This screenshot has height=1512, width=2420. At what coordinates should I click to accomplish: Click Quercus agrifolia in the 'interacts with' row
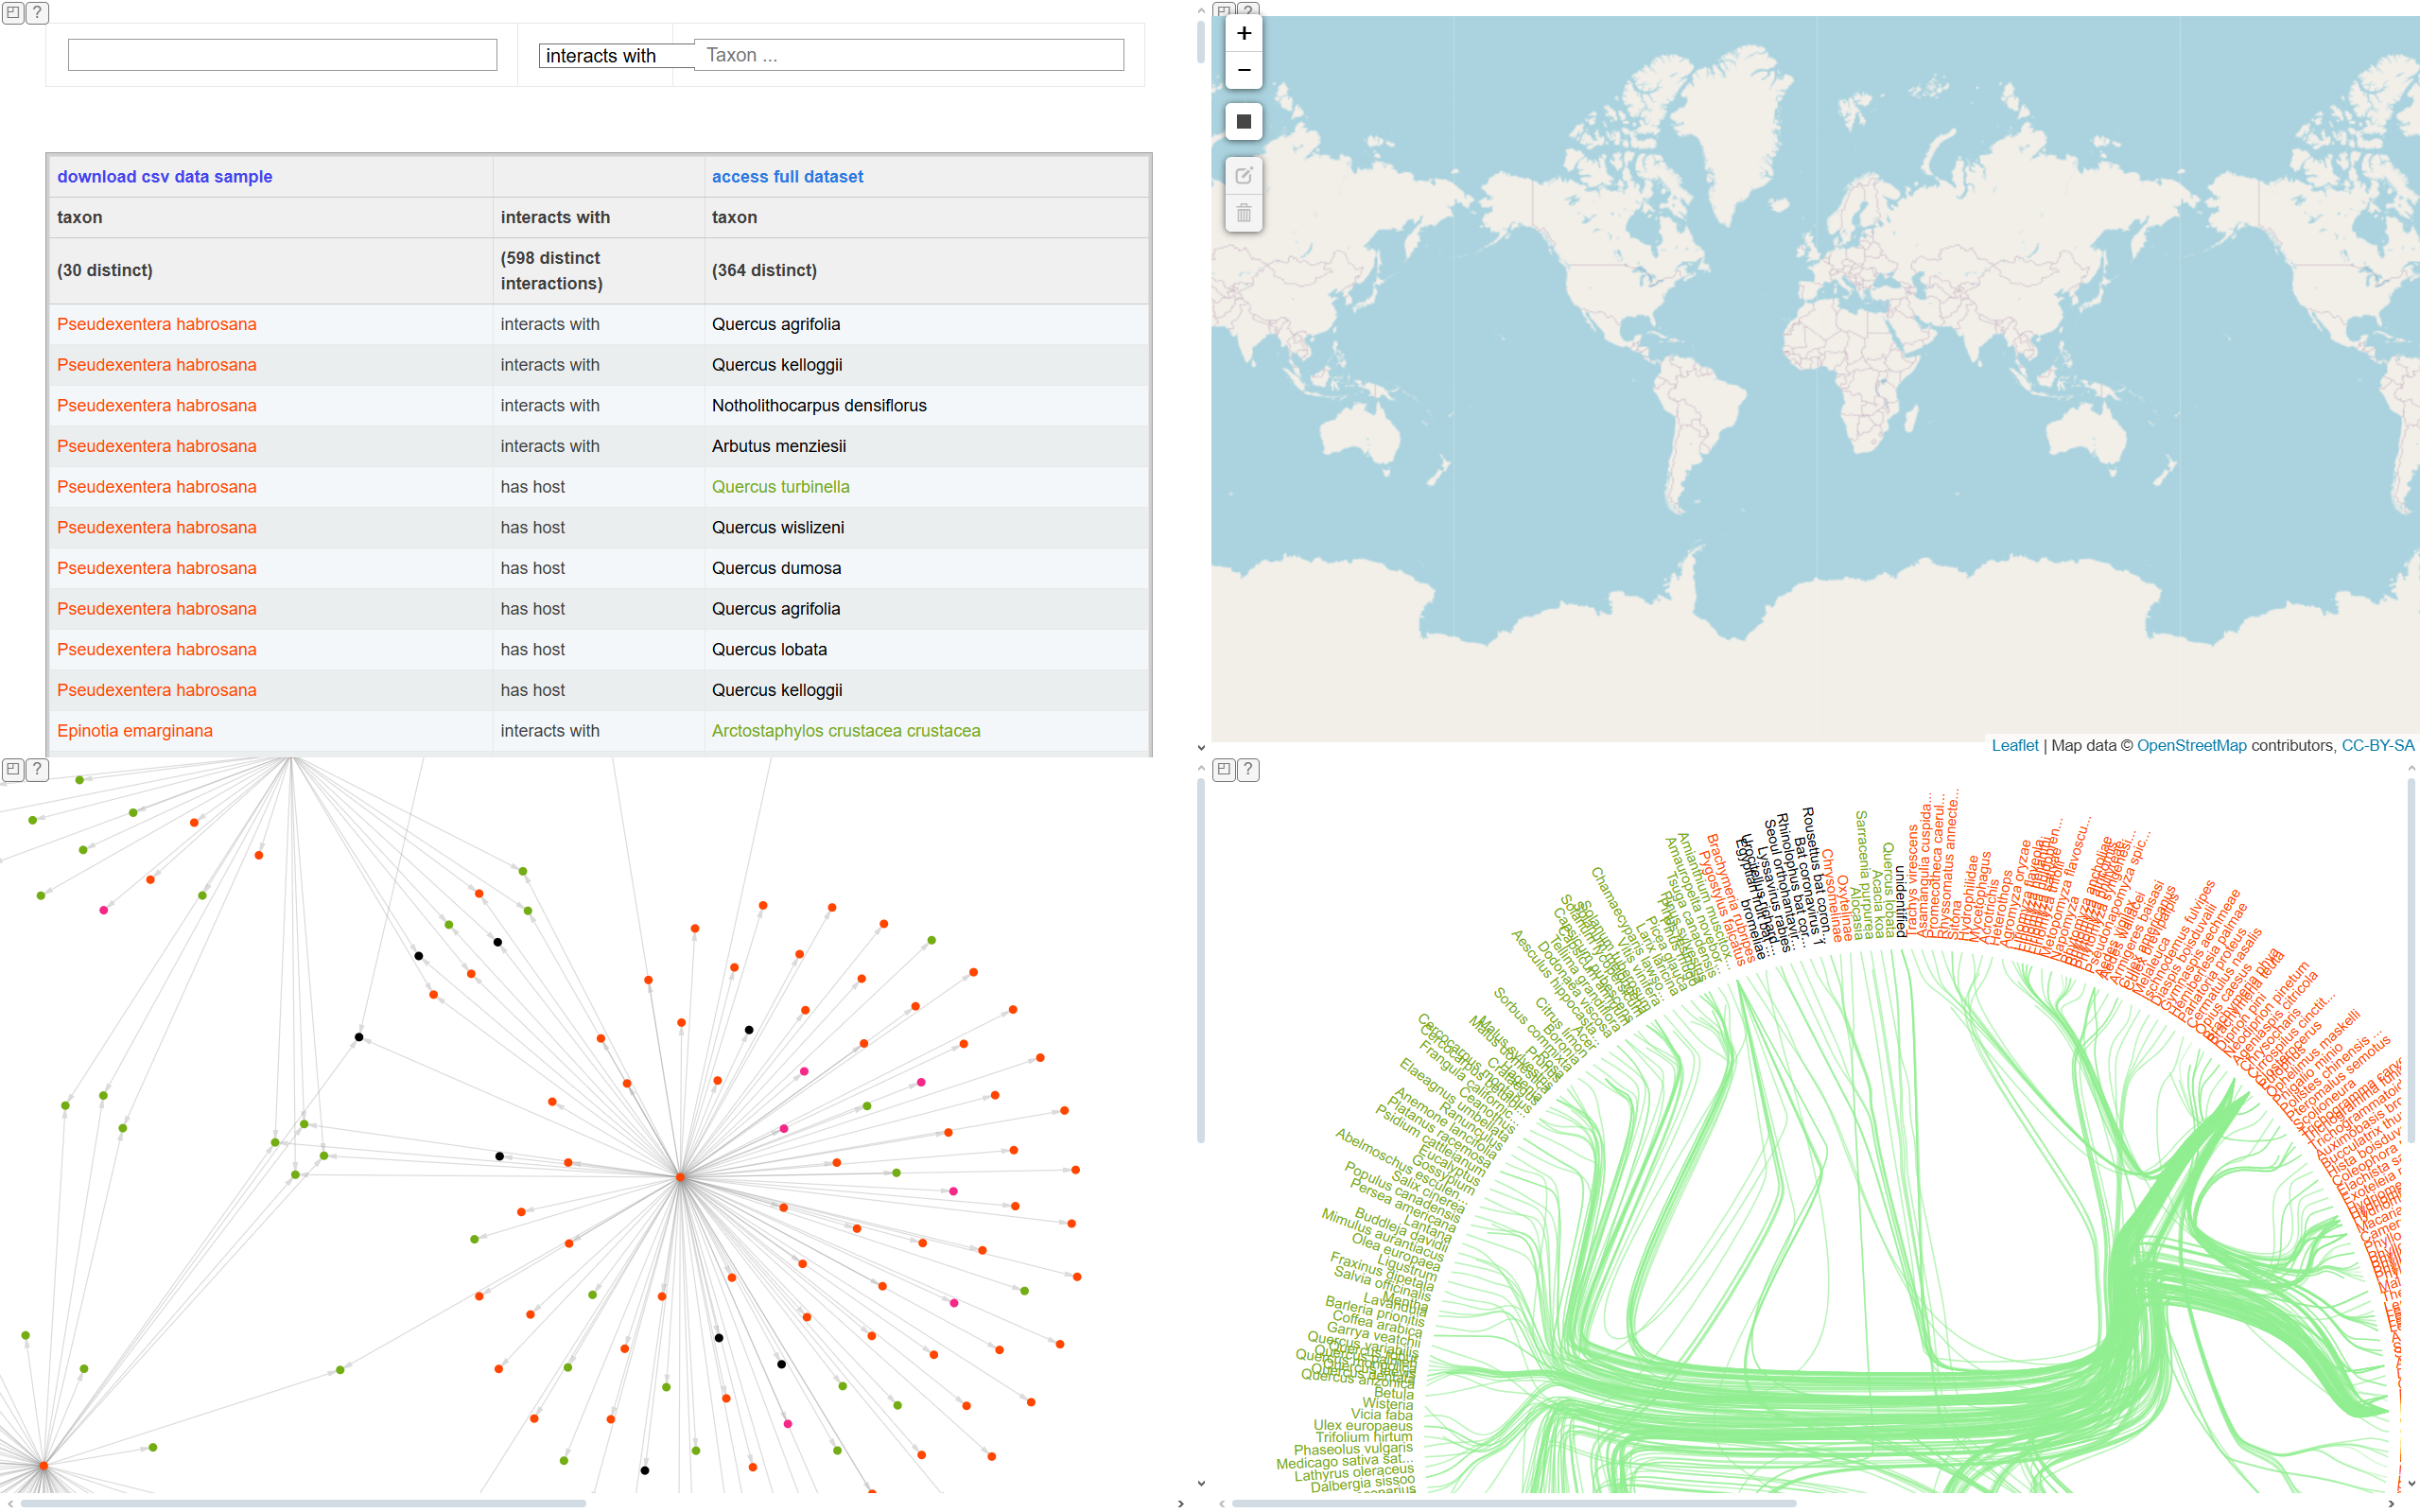776,324
